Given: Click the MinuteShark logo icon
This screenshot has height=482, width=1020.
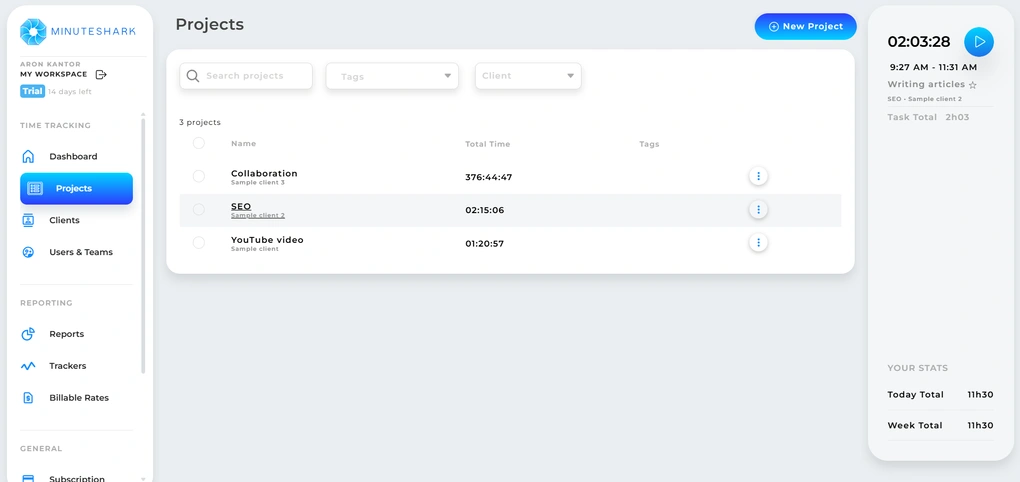Looking at the screenshot, I should [x=33, y=32].
